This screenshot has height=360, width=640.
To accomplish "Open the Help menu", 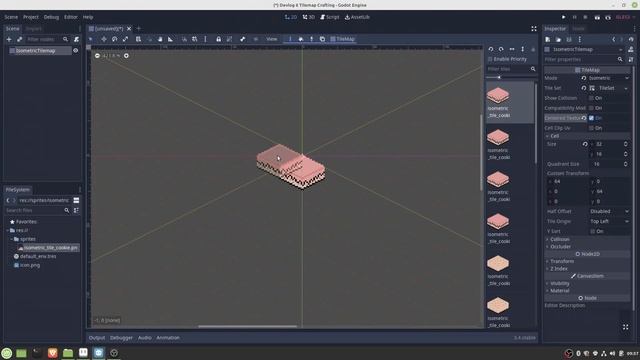I will 88,17.
